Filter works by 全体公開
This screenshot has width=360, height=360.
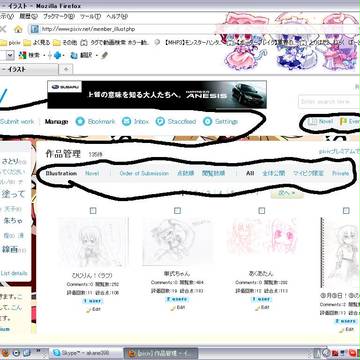(x=274, y=173)
